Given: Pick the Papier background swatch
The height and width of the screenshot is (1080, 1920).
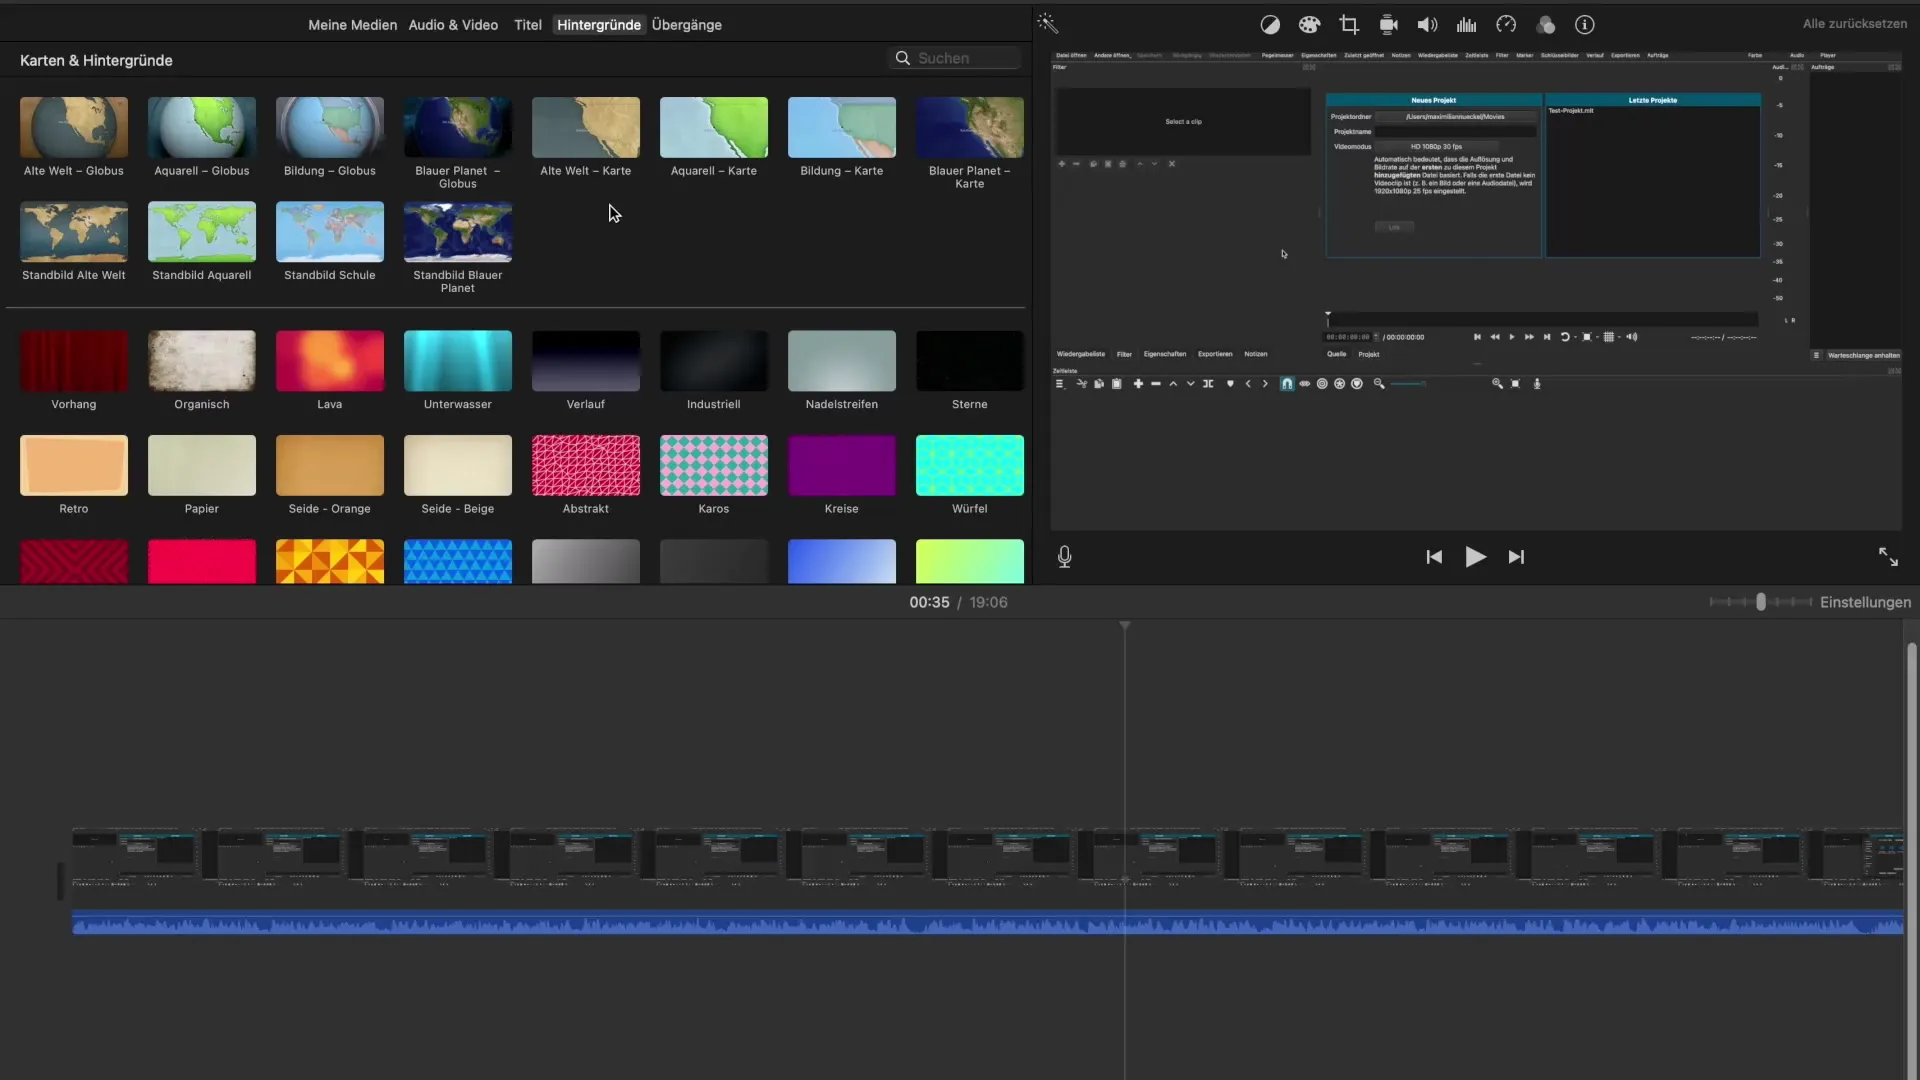Looking at the screenshot, I should pos(202,465).
